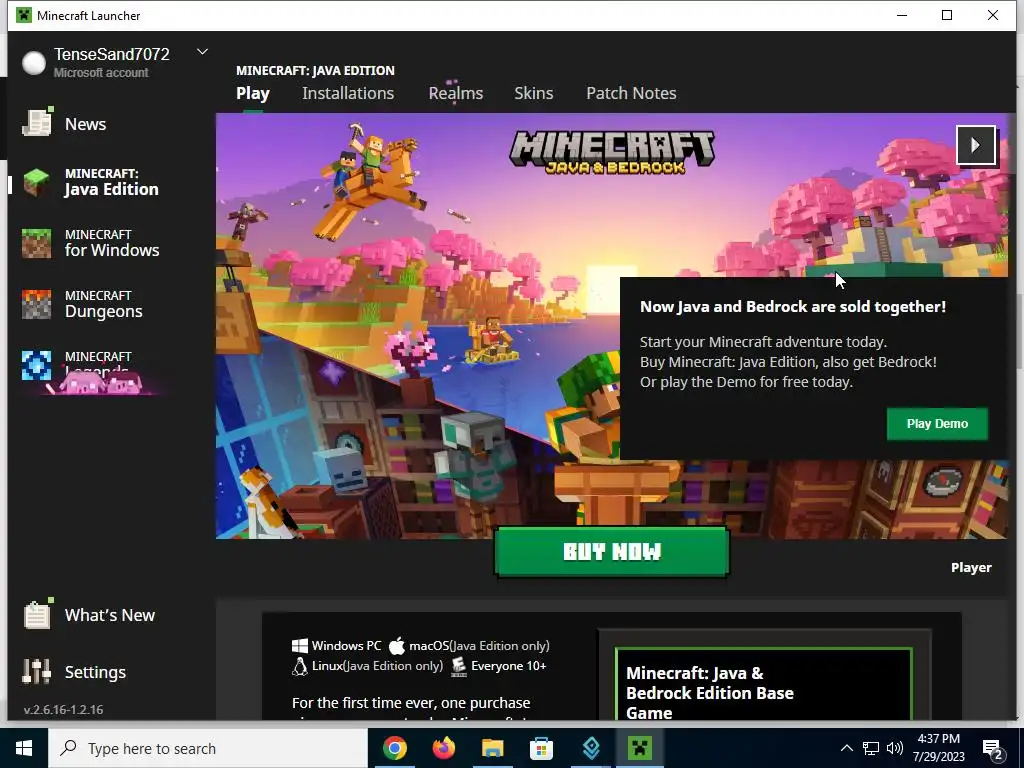
Task: Click the green BUY NOW button
Action: click(612, 552)
